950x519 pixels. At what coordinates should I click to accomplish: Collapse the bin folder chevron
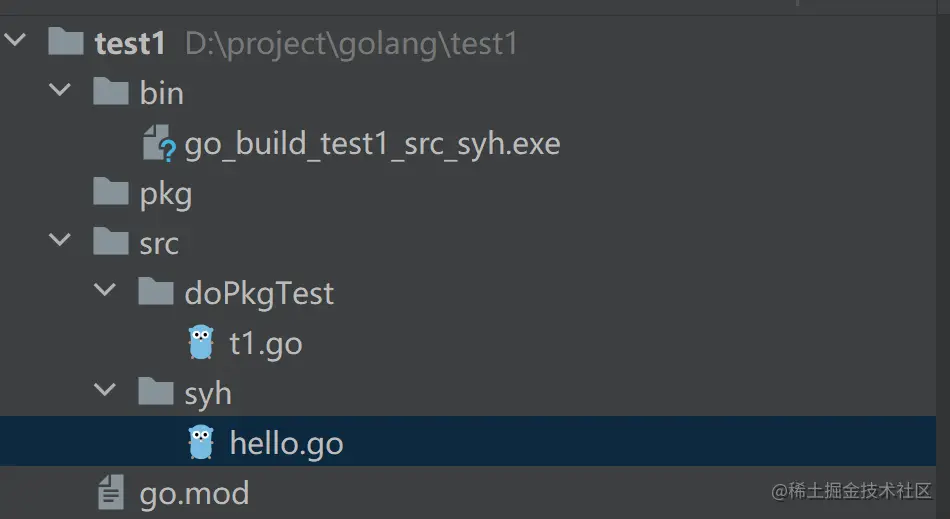tap(59, 90)
